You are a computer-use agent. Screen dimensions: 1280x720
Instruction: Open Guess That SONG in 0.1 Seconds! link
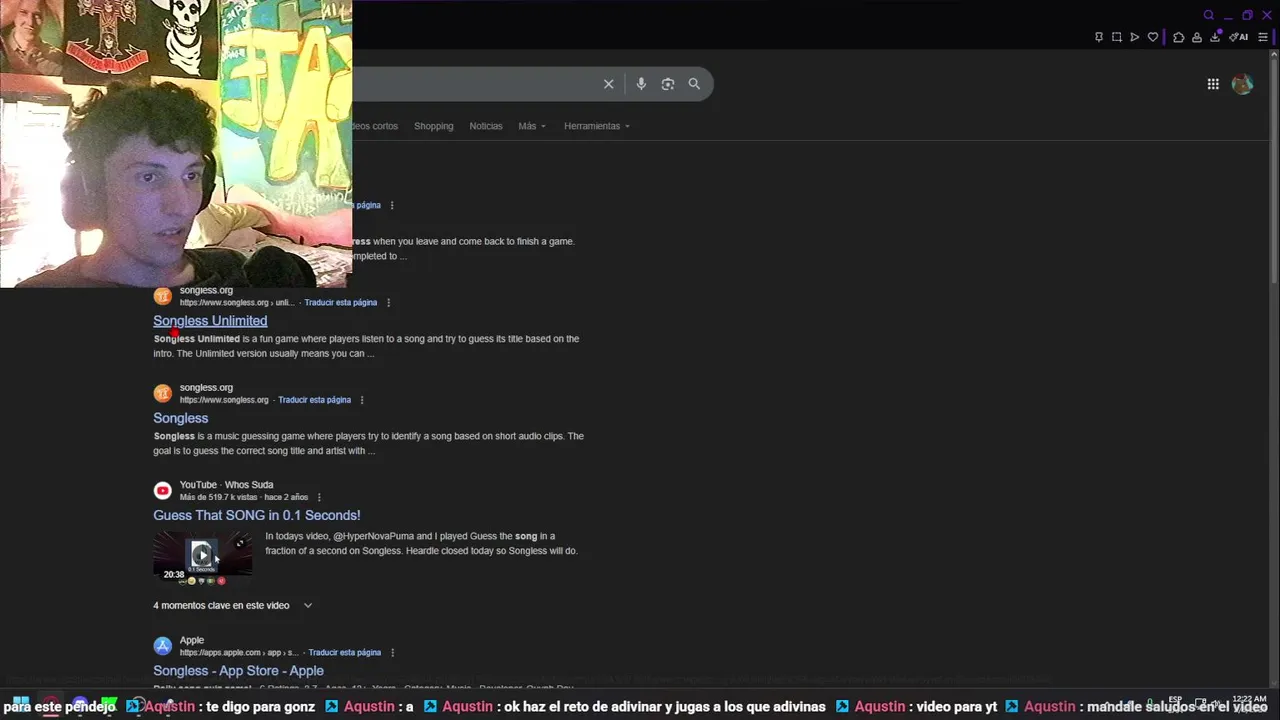coord(257,515)
